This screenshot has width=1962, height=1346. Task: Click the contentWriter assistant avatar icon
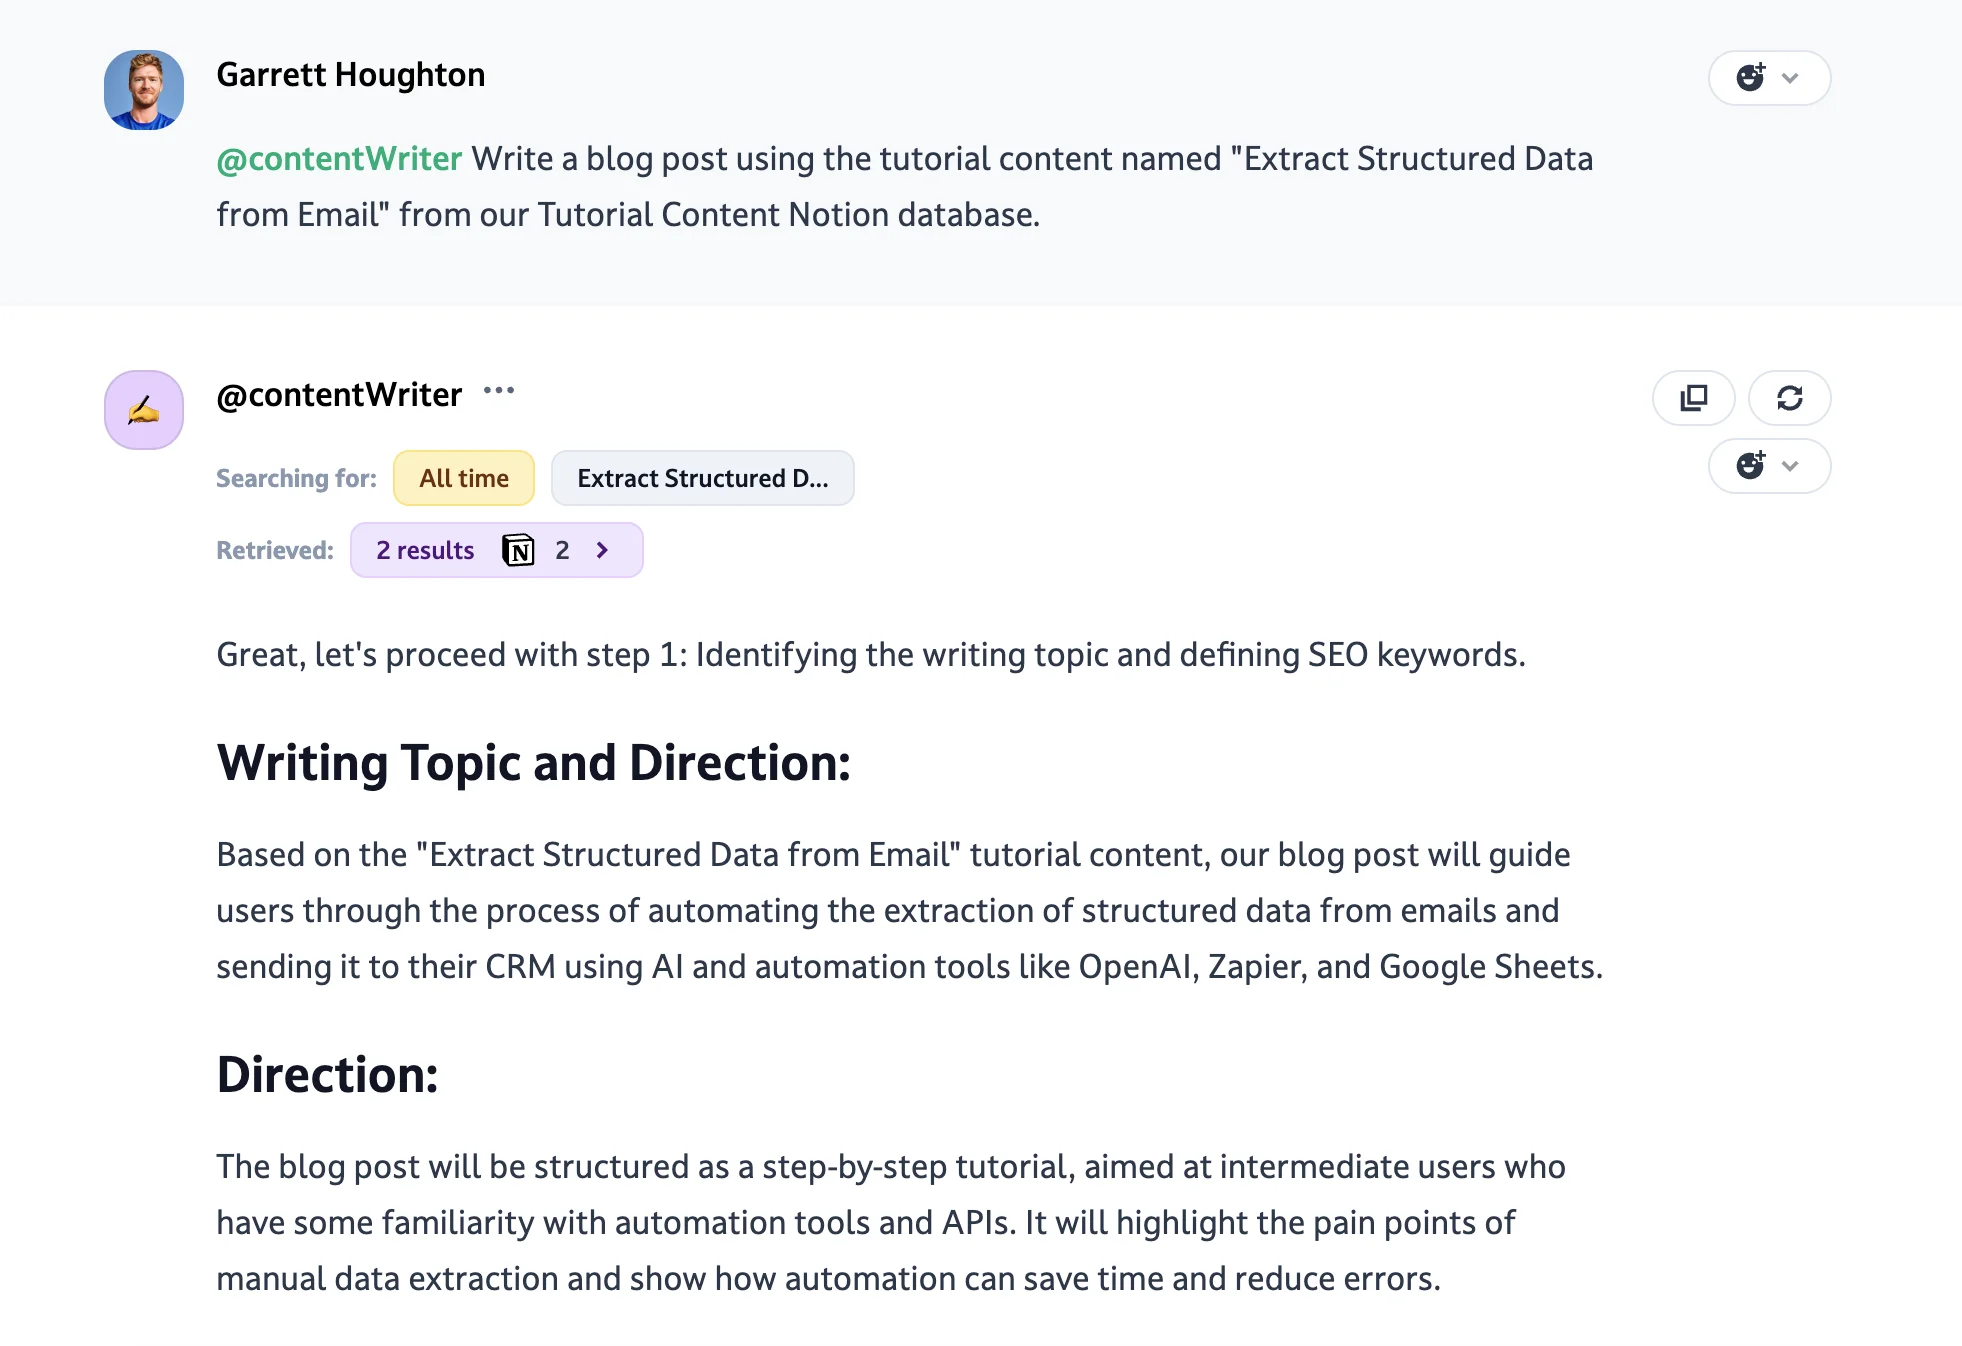click(x=144, y=410)
